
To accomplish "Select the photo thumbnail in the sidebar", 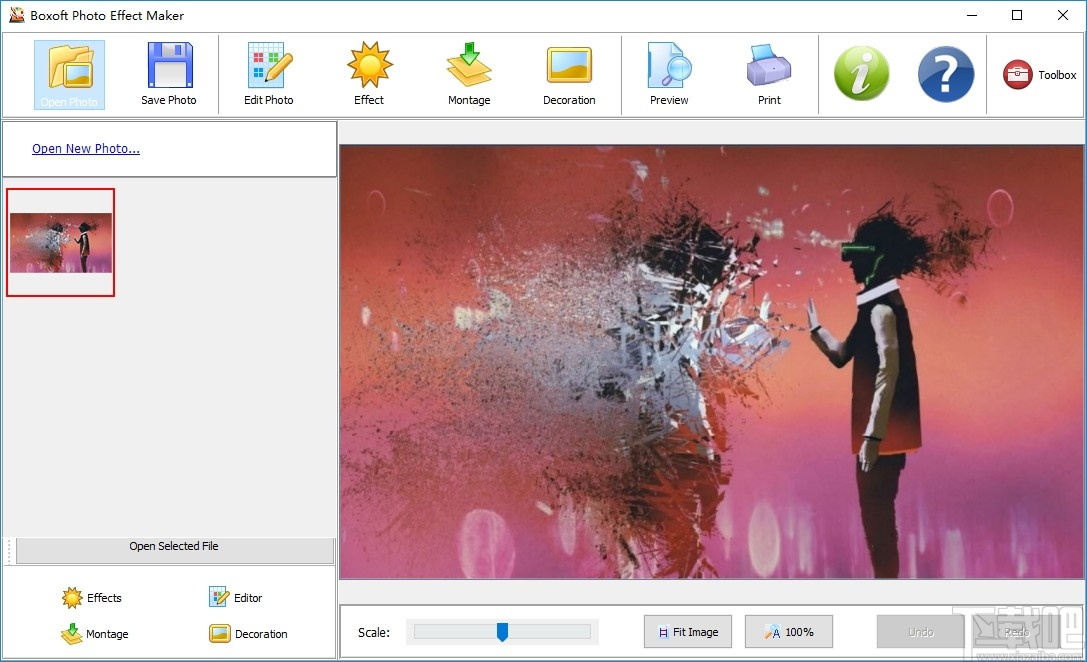I will 61,242.
